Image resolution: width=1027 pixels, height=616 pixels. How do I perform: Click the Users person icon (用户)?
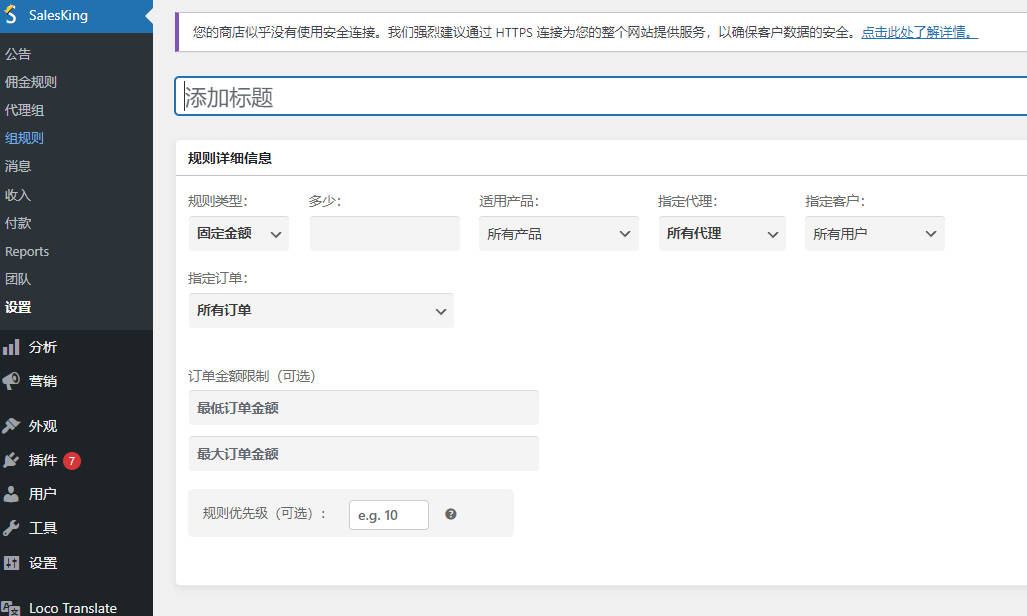tap(11, 493)
